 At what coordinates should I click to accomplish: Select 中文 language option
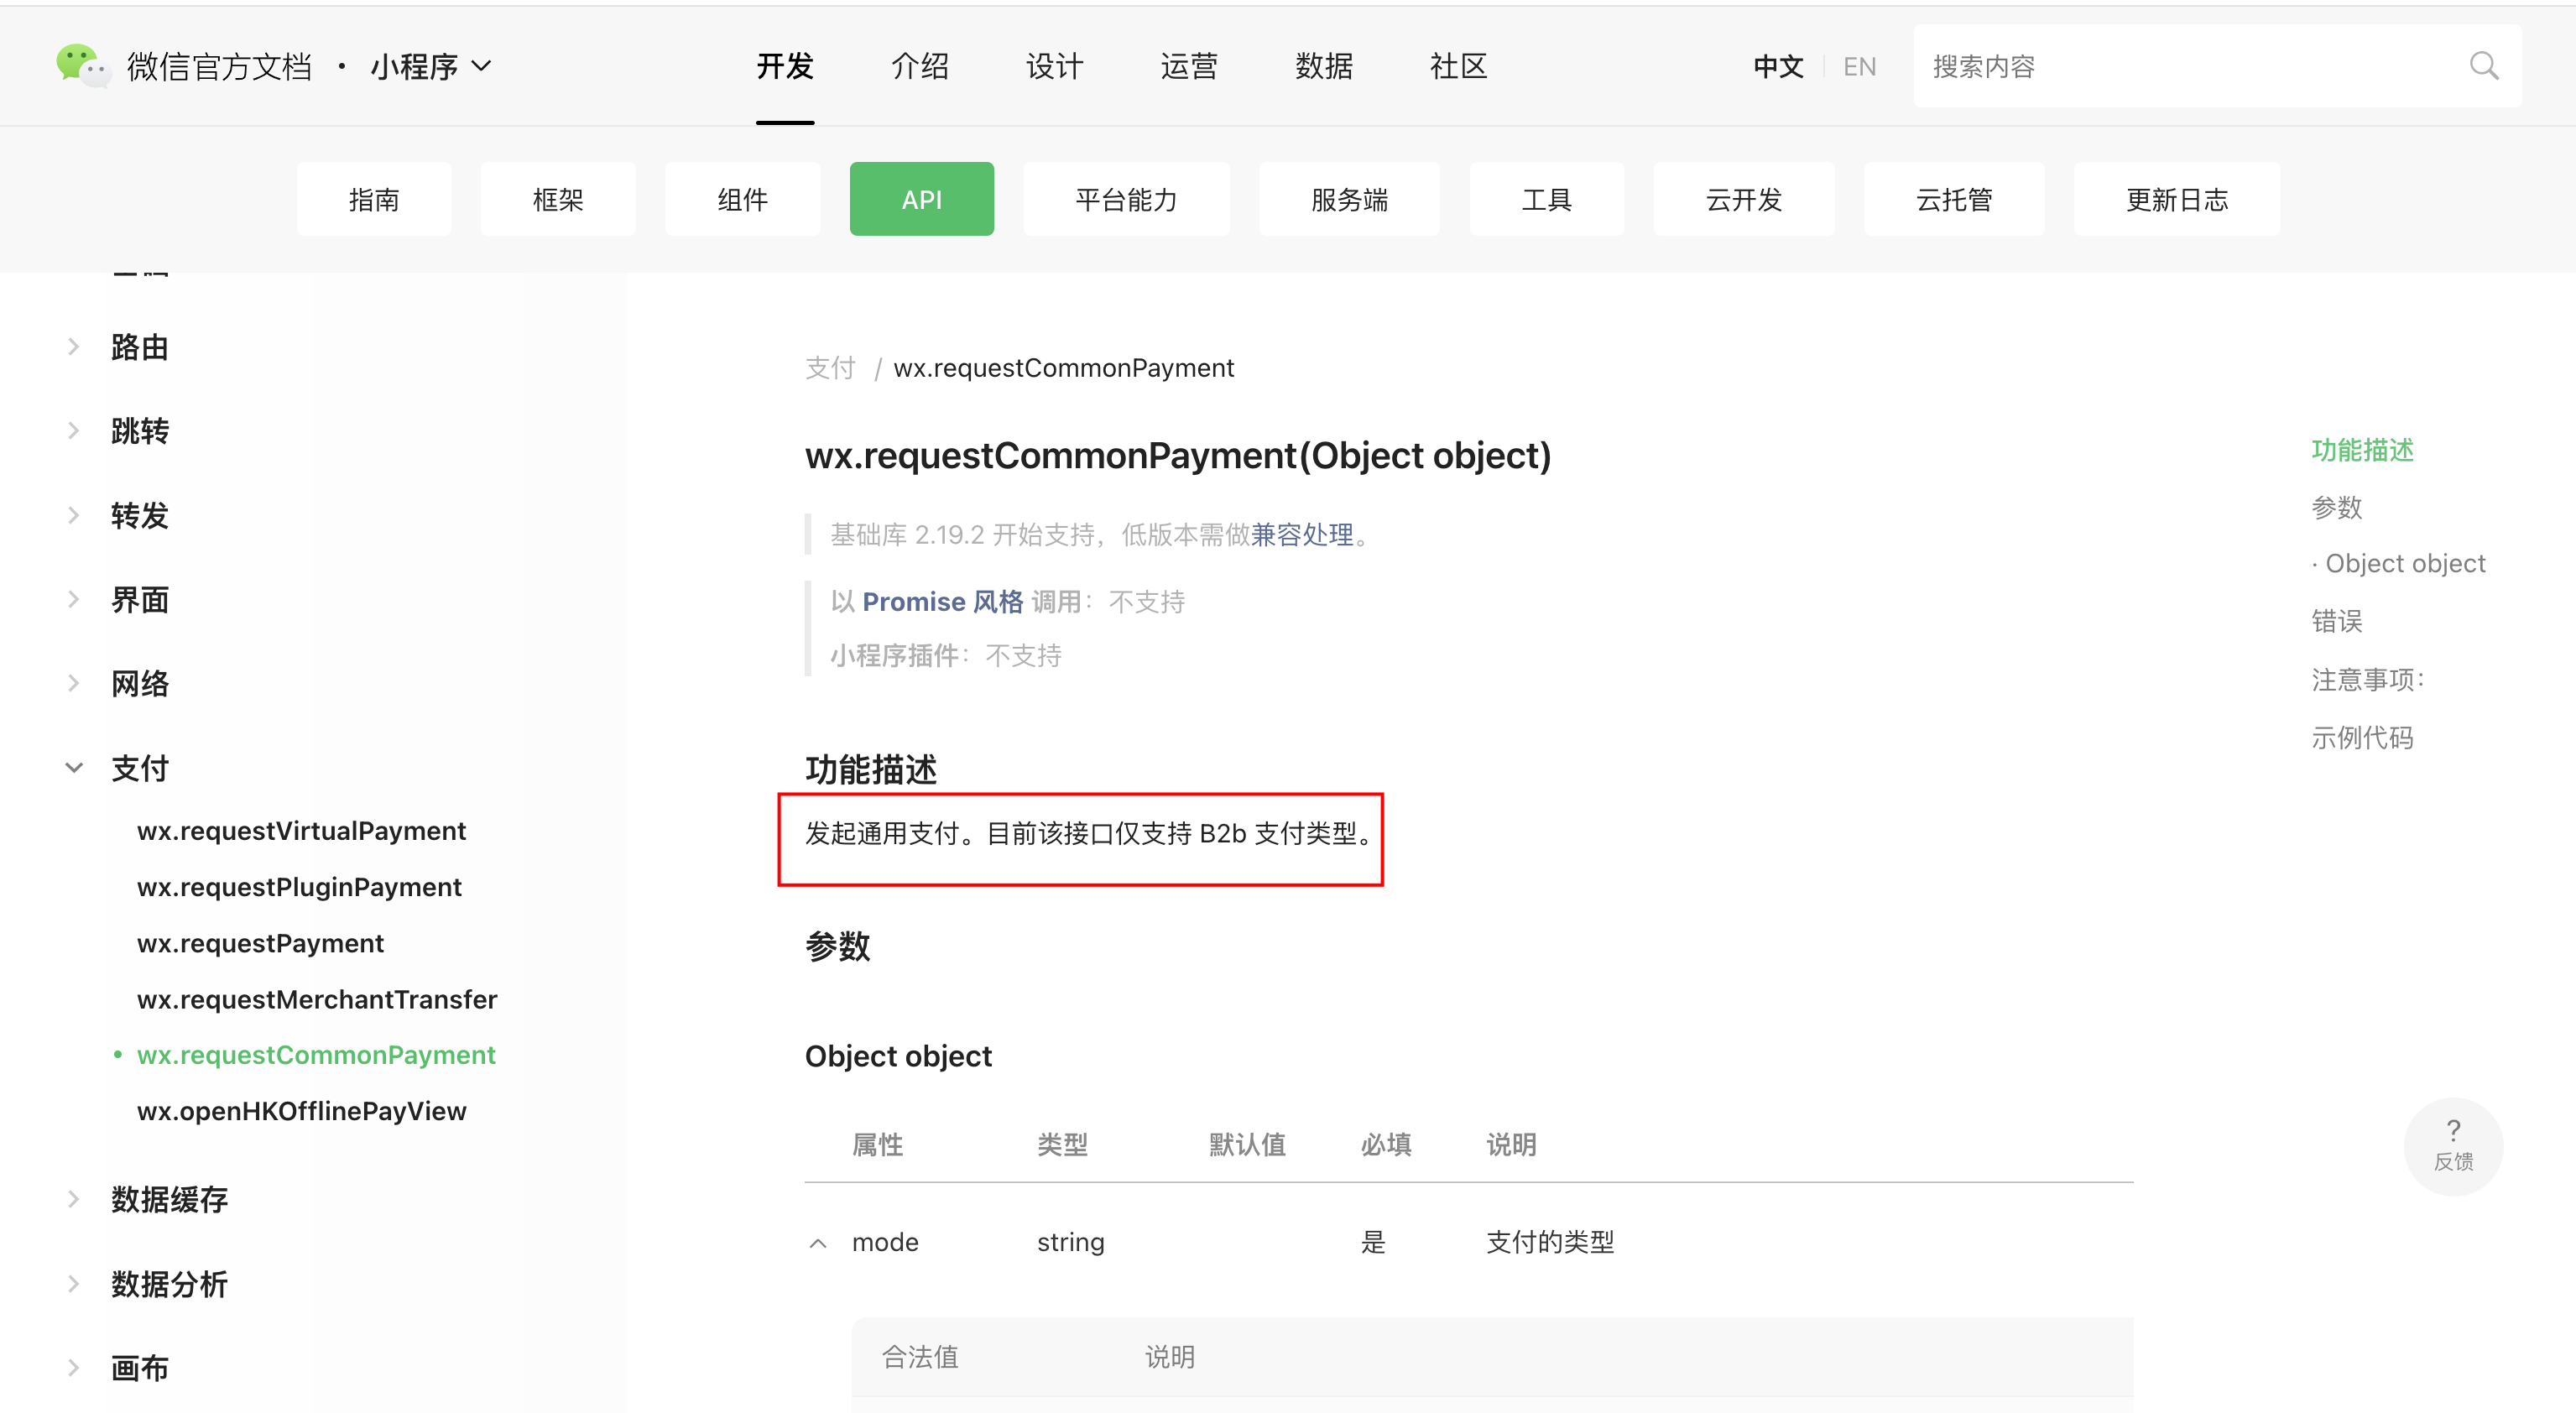click(1778, 66)
